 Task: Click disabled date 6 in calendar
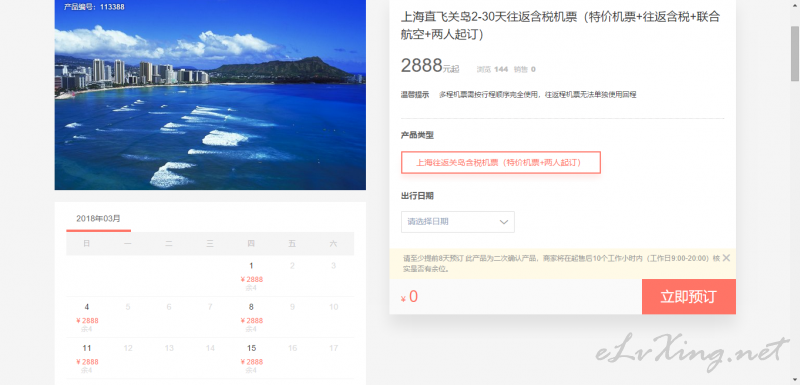point(169,307)
